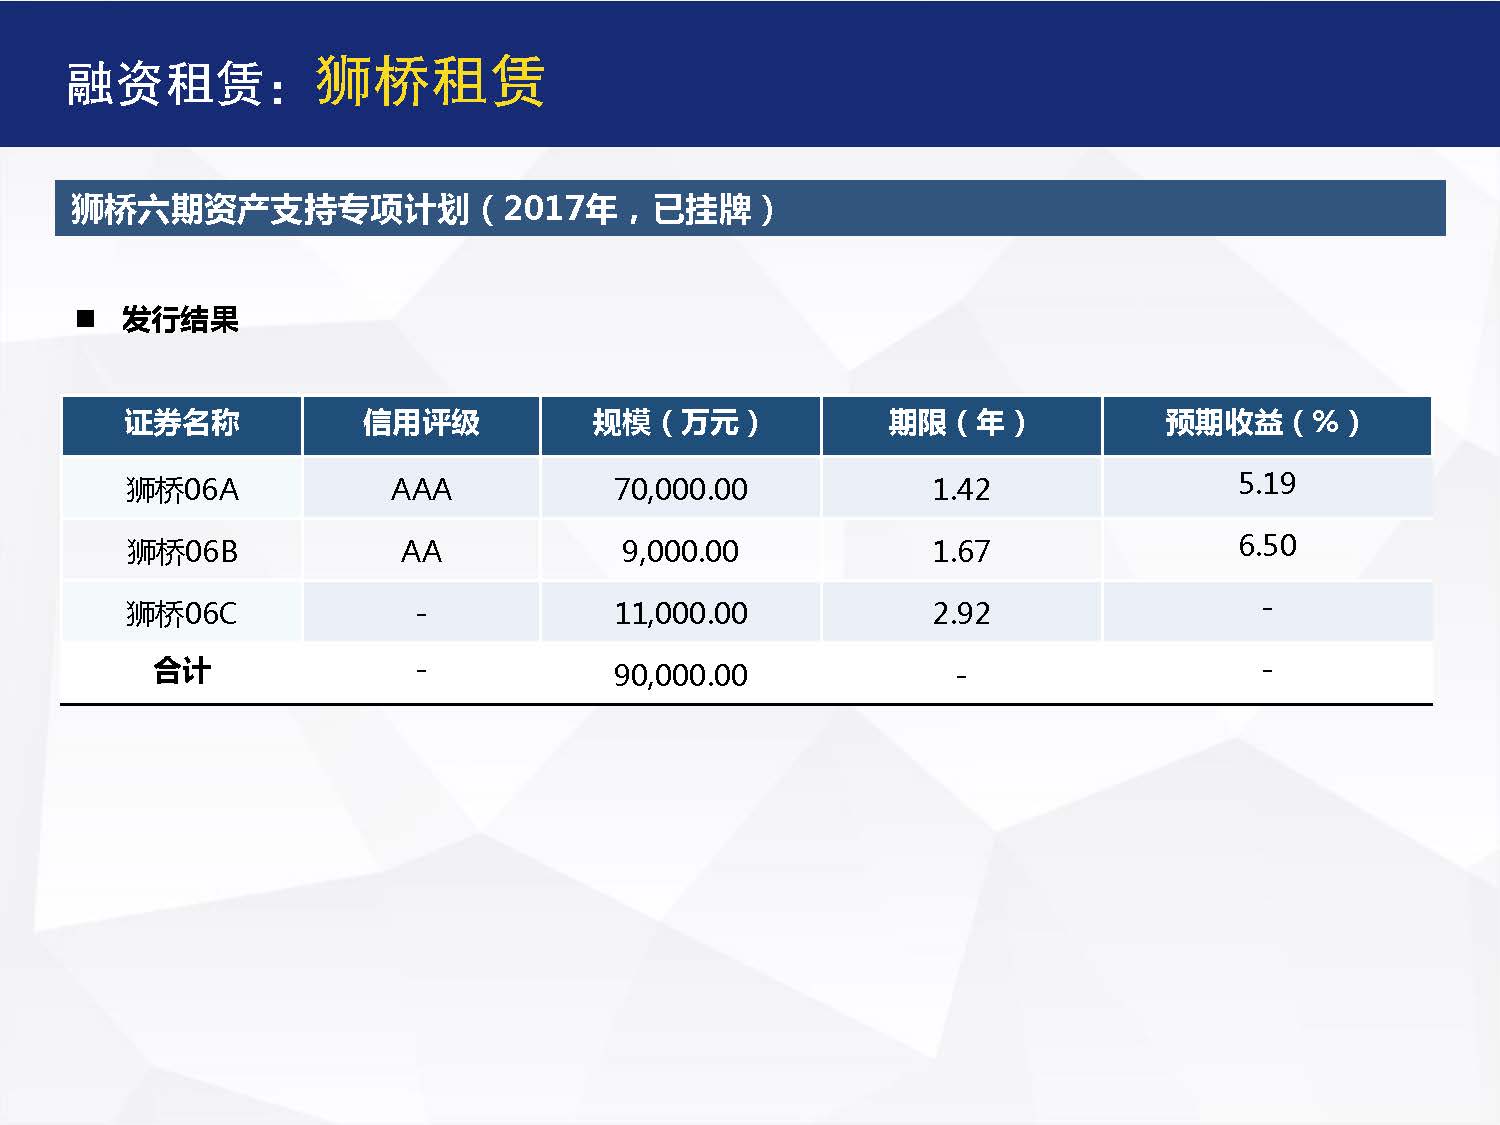This screenshot has width=1500, height=1125.
Task: Select the banner 狮桥六期资产支持专项计划
Action: (x=750, y=208)
